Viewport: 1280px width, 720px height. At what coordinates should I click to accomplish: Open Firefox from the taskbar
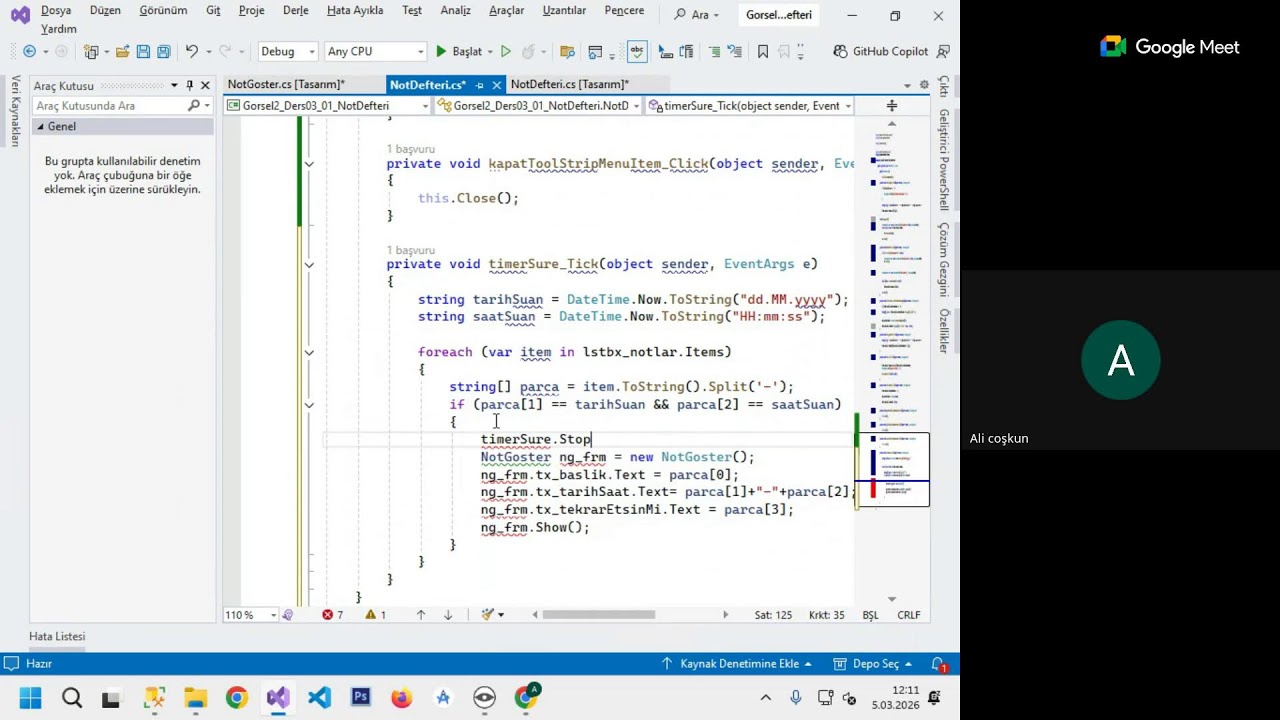[x=402, y=697]
